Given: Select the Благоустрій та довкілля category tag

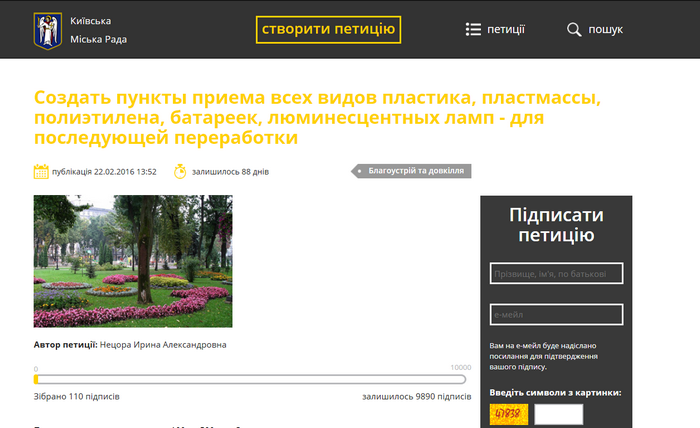Looking at the screenshot, I should point(411,171).
